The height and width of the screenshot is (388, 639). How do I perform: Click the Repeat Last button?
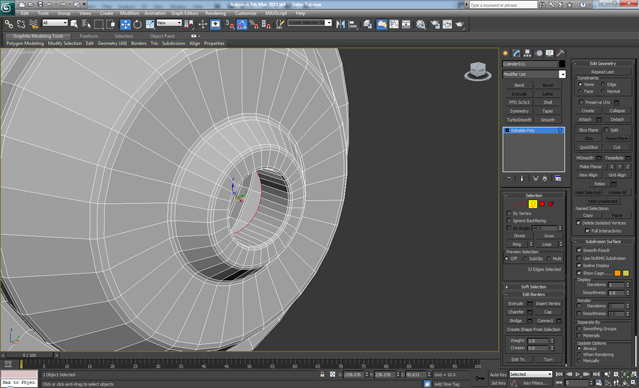(603, 72)
